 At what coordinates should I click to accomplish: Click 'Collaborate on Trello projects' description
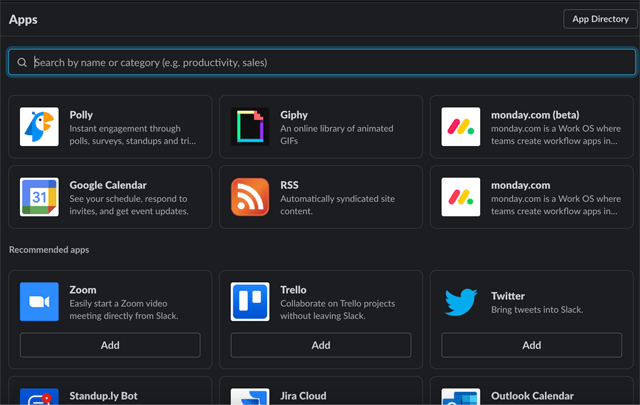coord(338,310)
